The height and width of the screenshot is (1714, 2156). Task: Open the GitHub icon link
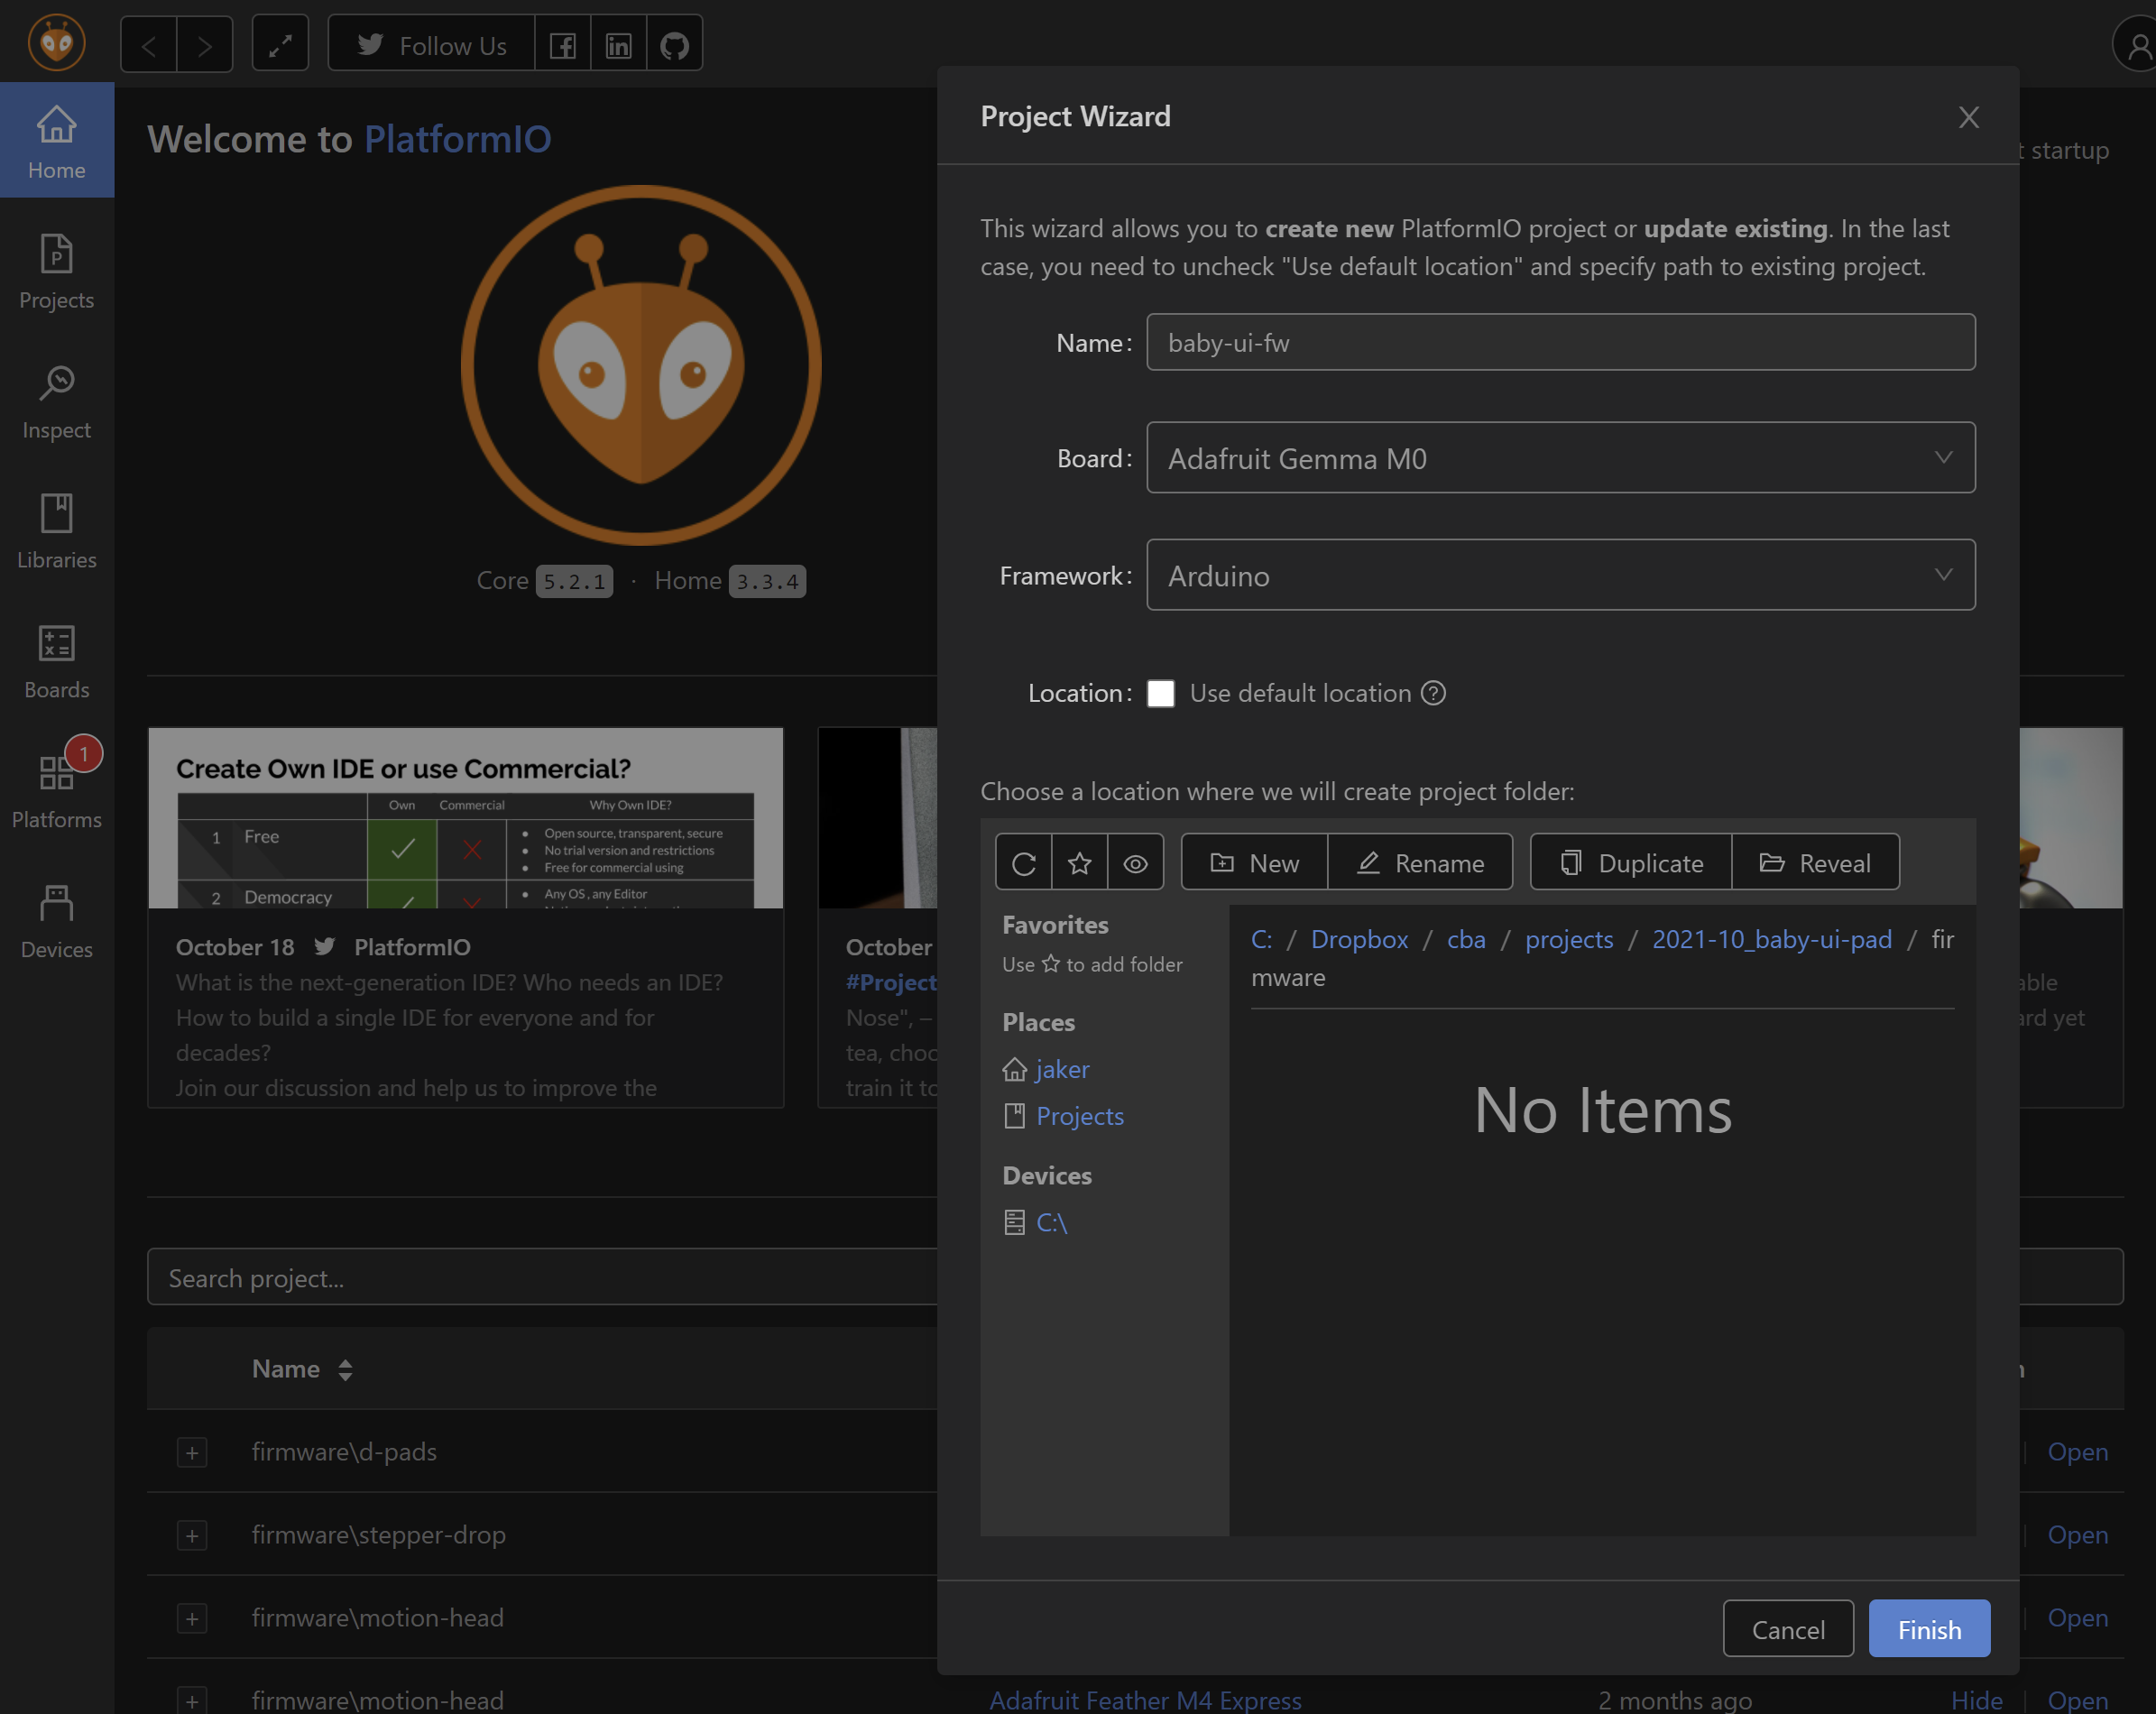674,45
